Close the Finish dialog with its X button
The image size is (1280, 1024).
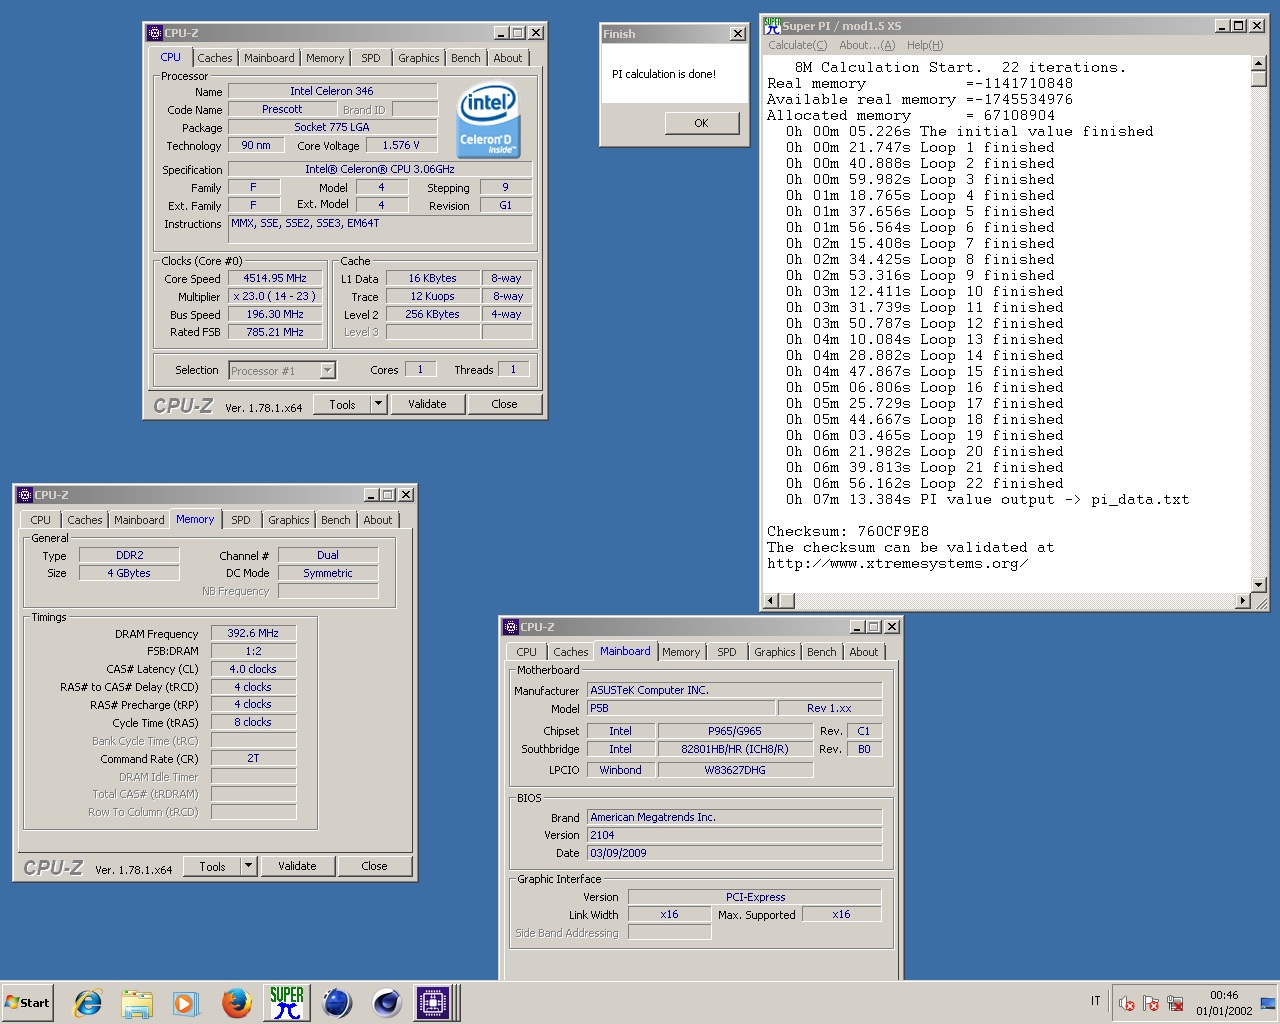pos(738,34)
